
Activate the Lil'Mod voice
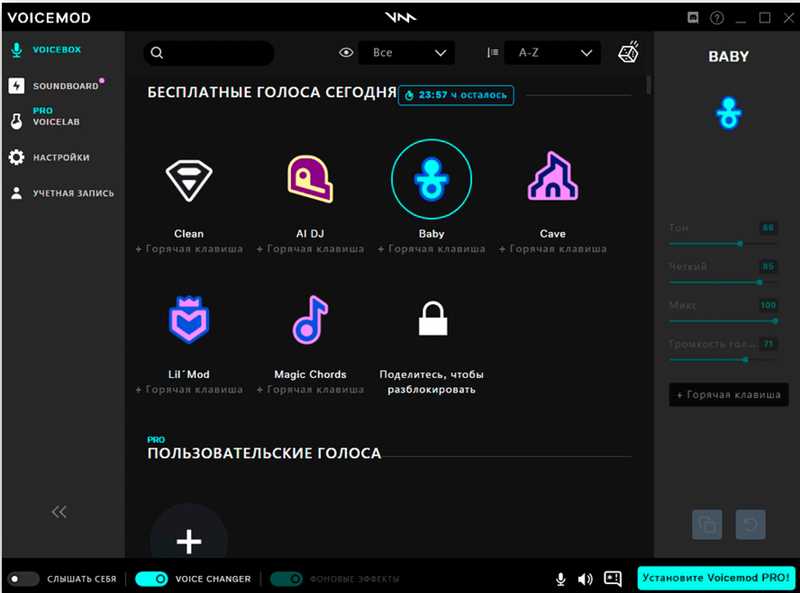pyautogui.click(x=189, y=319)
